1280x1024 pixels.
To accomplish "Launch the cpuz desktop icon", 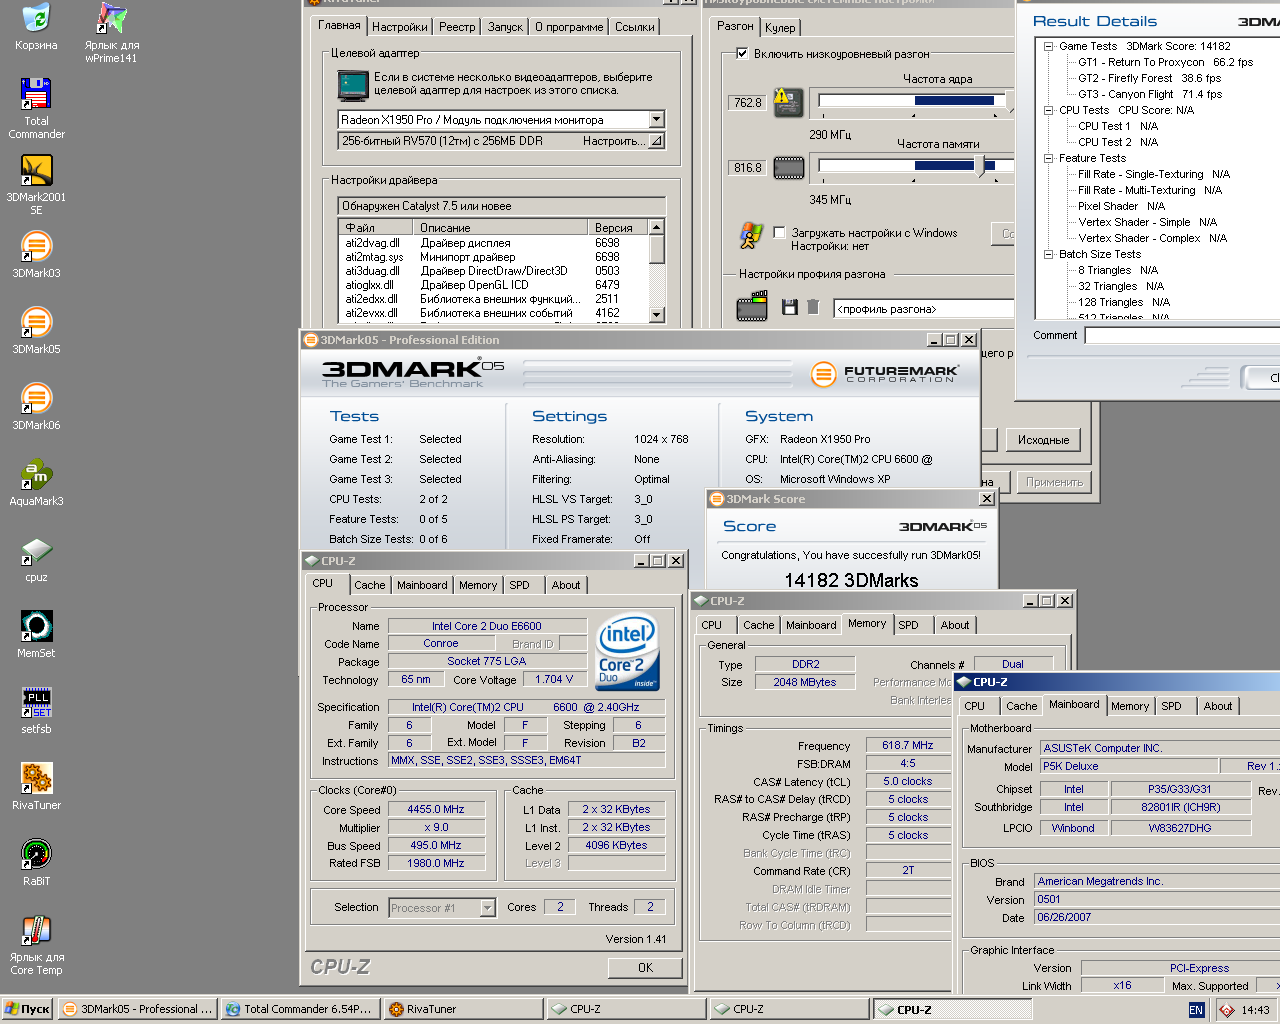I will (x=36, y=550).
